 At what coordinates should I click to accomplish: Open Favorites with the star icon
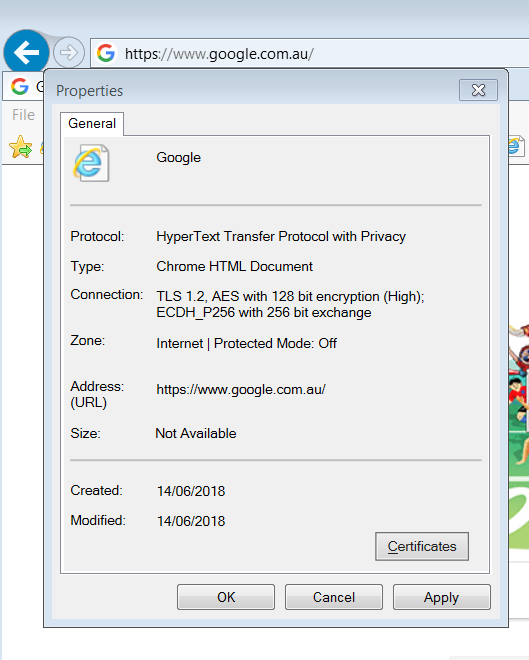point(20,147)
